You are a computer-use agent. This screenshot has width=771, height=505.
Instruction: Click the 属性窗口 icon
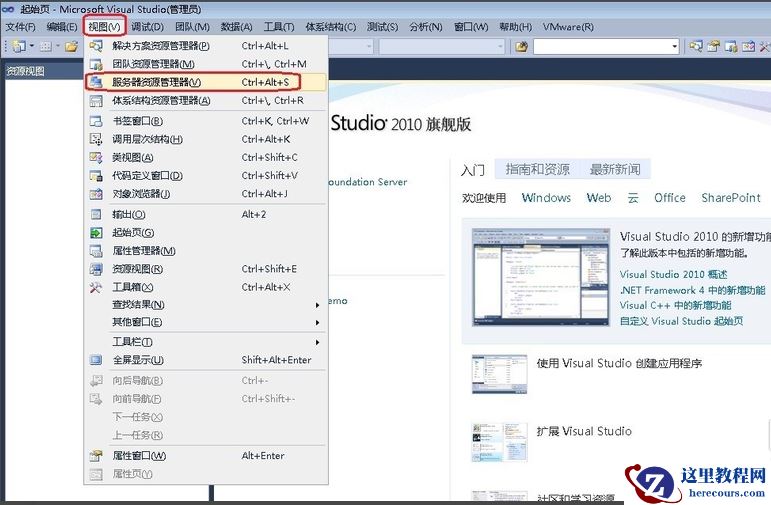click(x=96, y=456)
